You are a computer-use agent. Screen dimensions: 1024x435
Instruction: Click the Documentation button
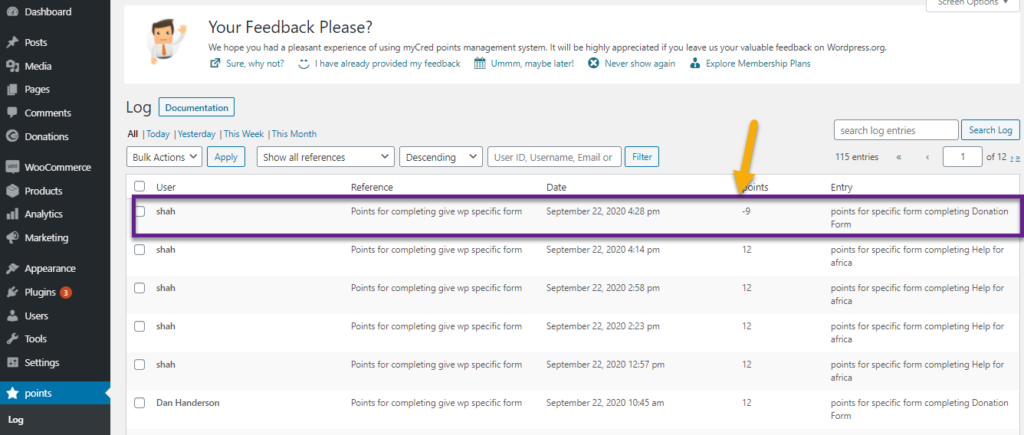tap(196, 107)
